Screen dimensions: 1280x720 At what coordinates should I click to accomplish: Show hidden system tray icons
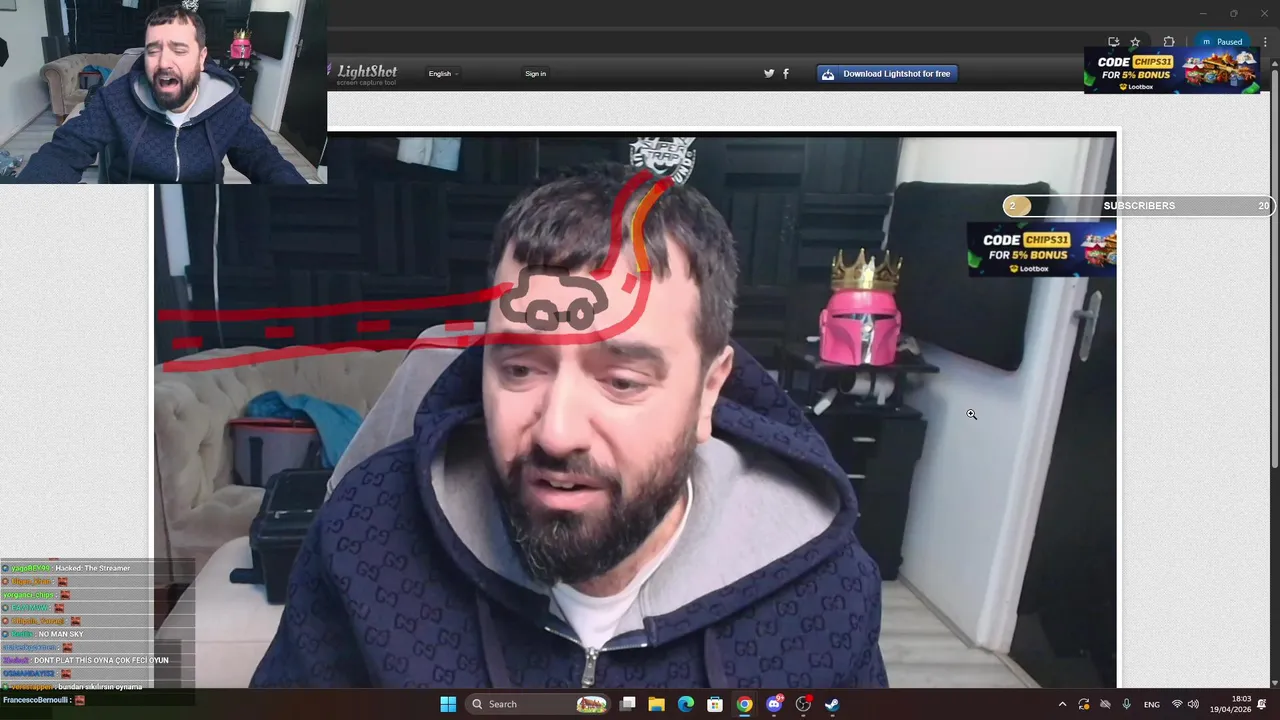click(x=1062, y=704)
